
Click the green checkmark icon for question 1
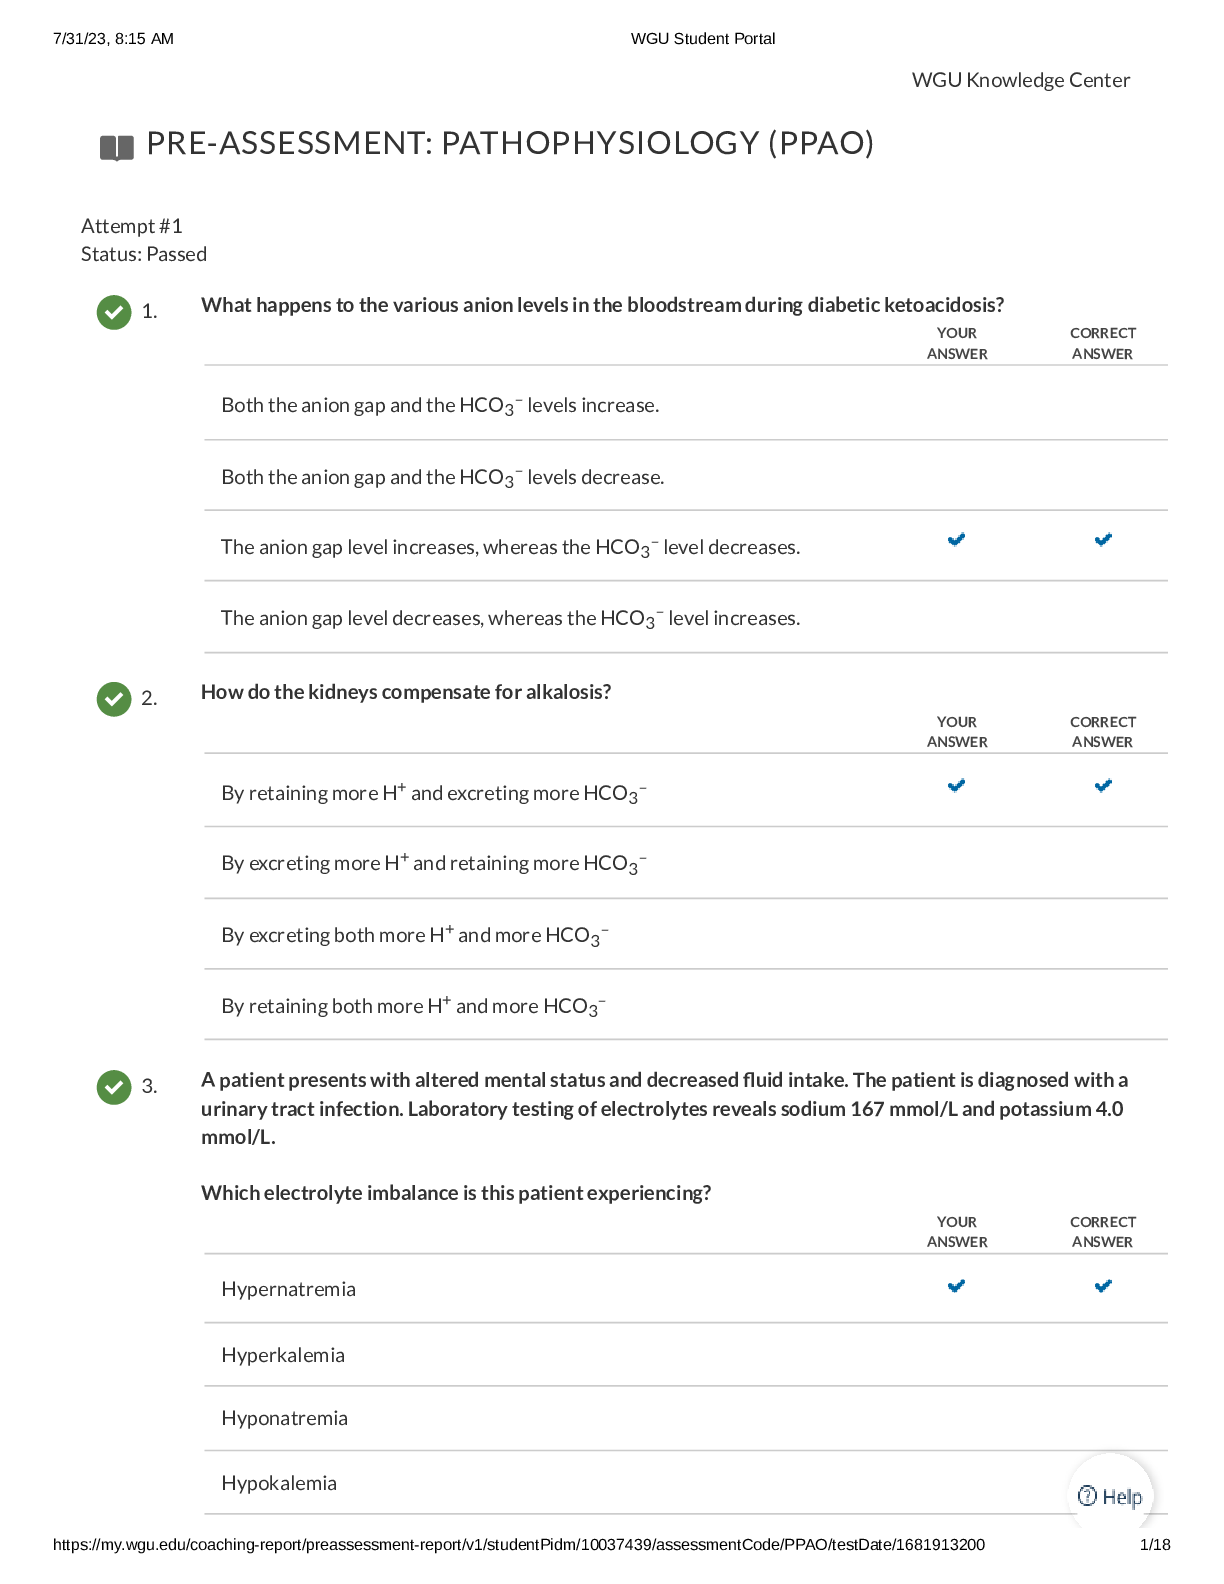(114, 312)
